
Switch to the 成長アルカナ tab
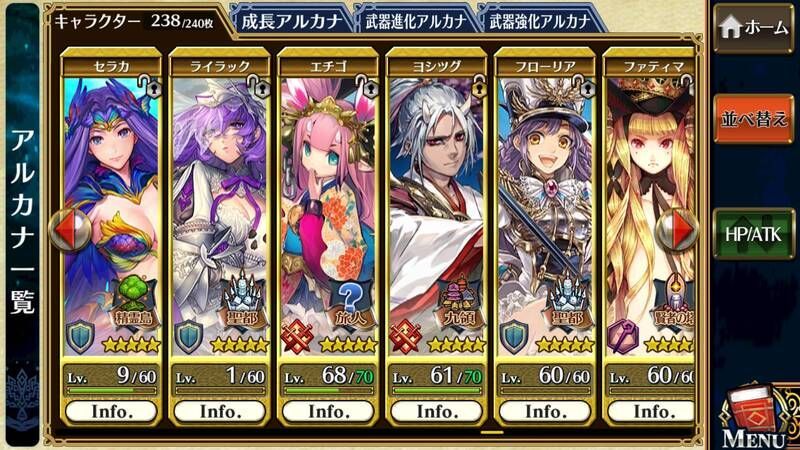pos(291,21)
